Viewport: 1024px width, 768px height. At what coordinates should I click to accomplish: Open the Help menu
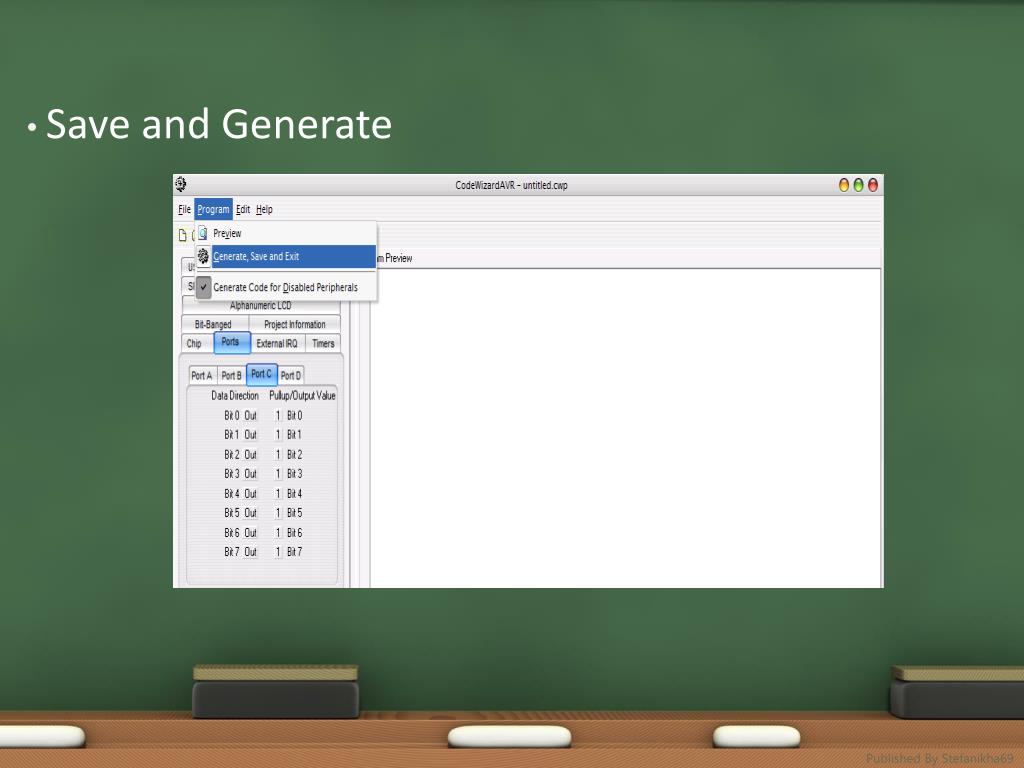pos(264,210)
